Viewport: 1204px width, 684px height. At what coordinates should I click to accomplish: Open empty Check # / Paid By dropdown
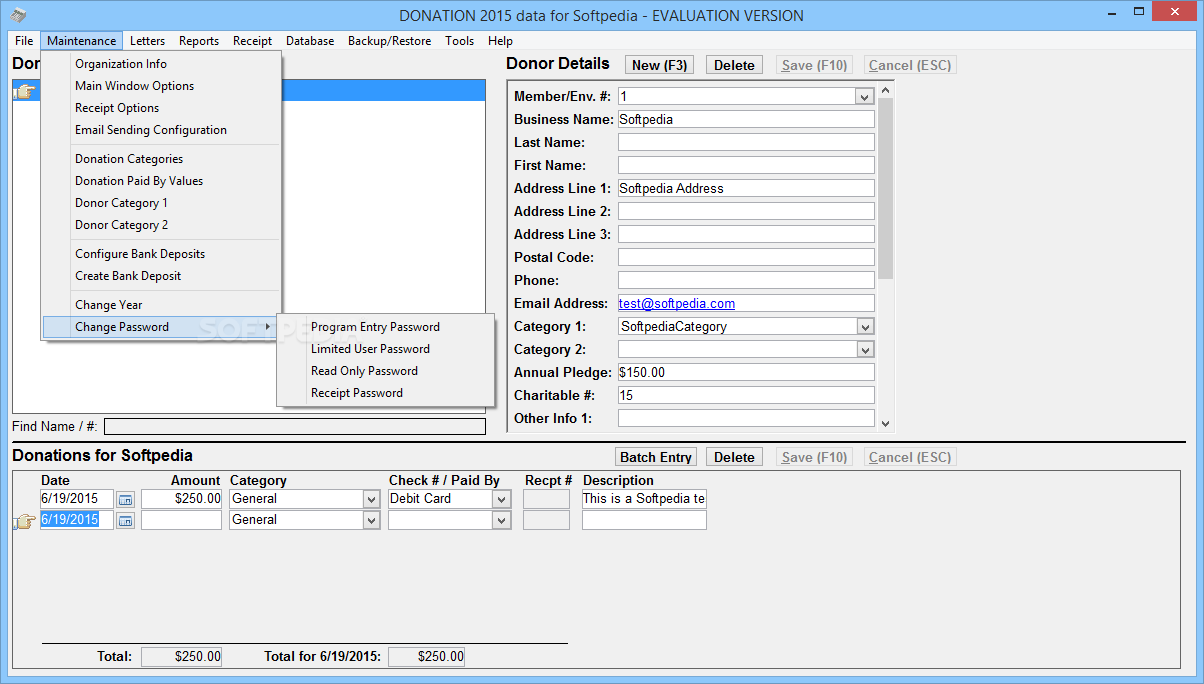[x=501, y=520]
